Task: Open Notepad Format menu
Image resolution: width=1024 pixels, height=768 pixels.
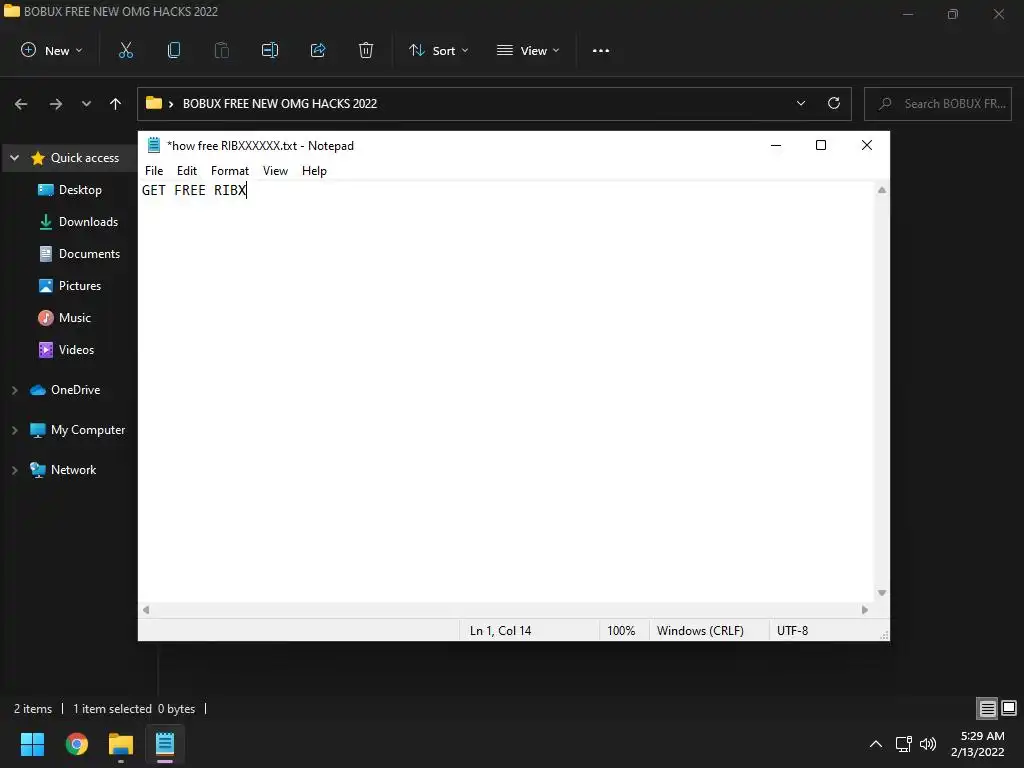Action: [x=230, y=171]
